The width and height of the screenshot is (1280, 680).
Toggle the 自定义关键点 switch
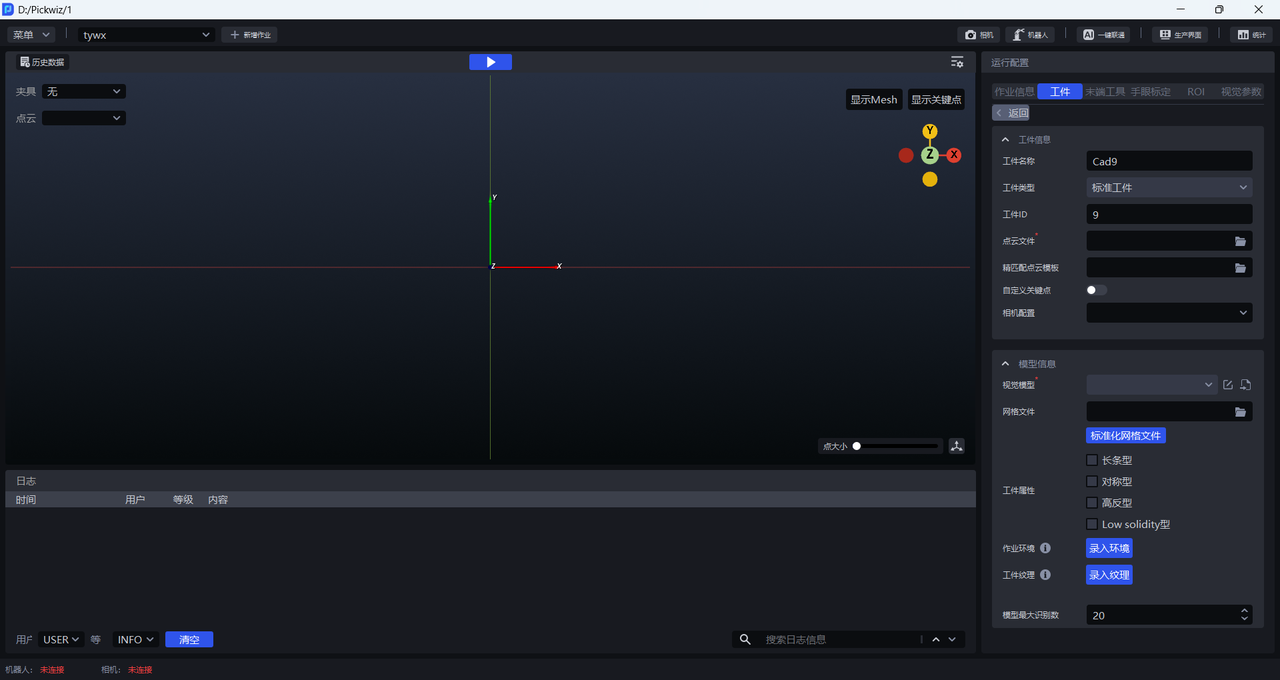click(x=1097, y=290)
